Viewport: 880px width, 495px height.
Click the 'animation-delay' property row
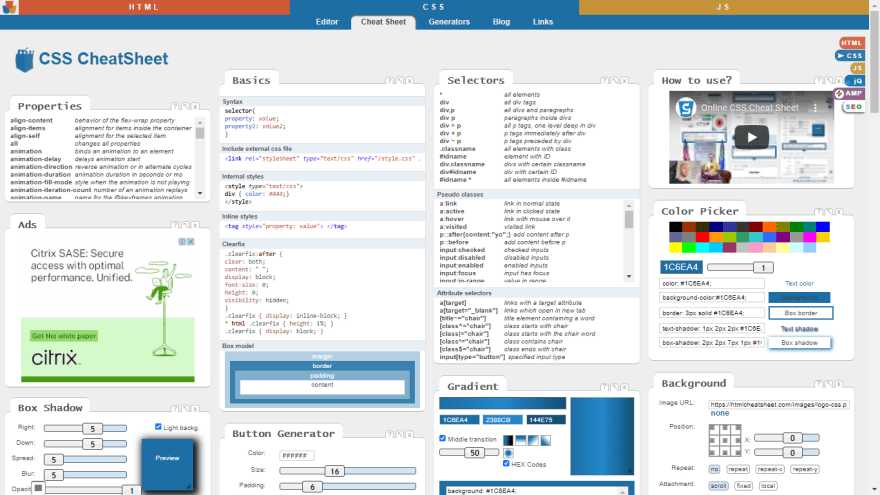tap(102, 159)
